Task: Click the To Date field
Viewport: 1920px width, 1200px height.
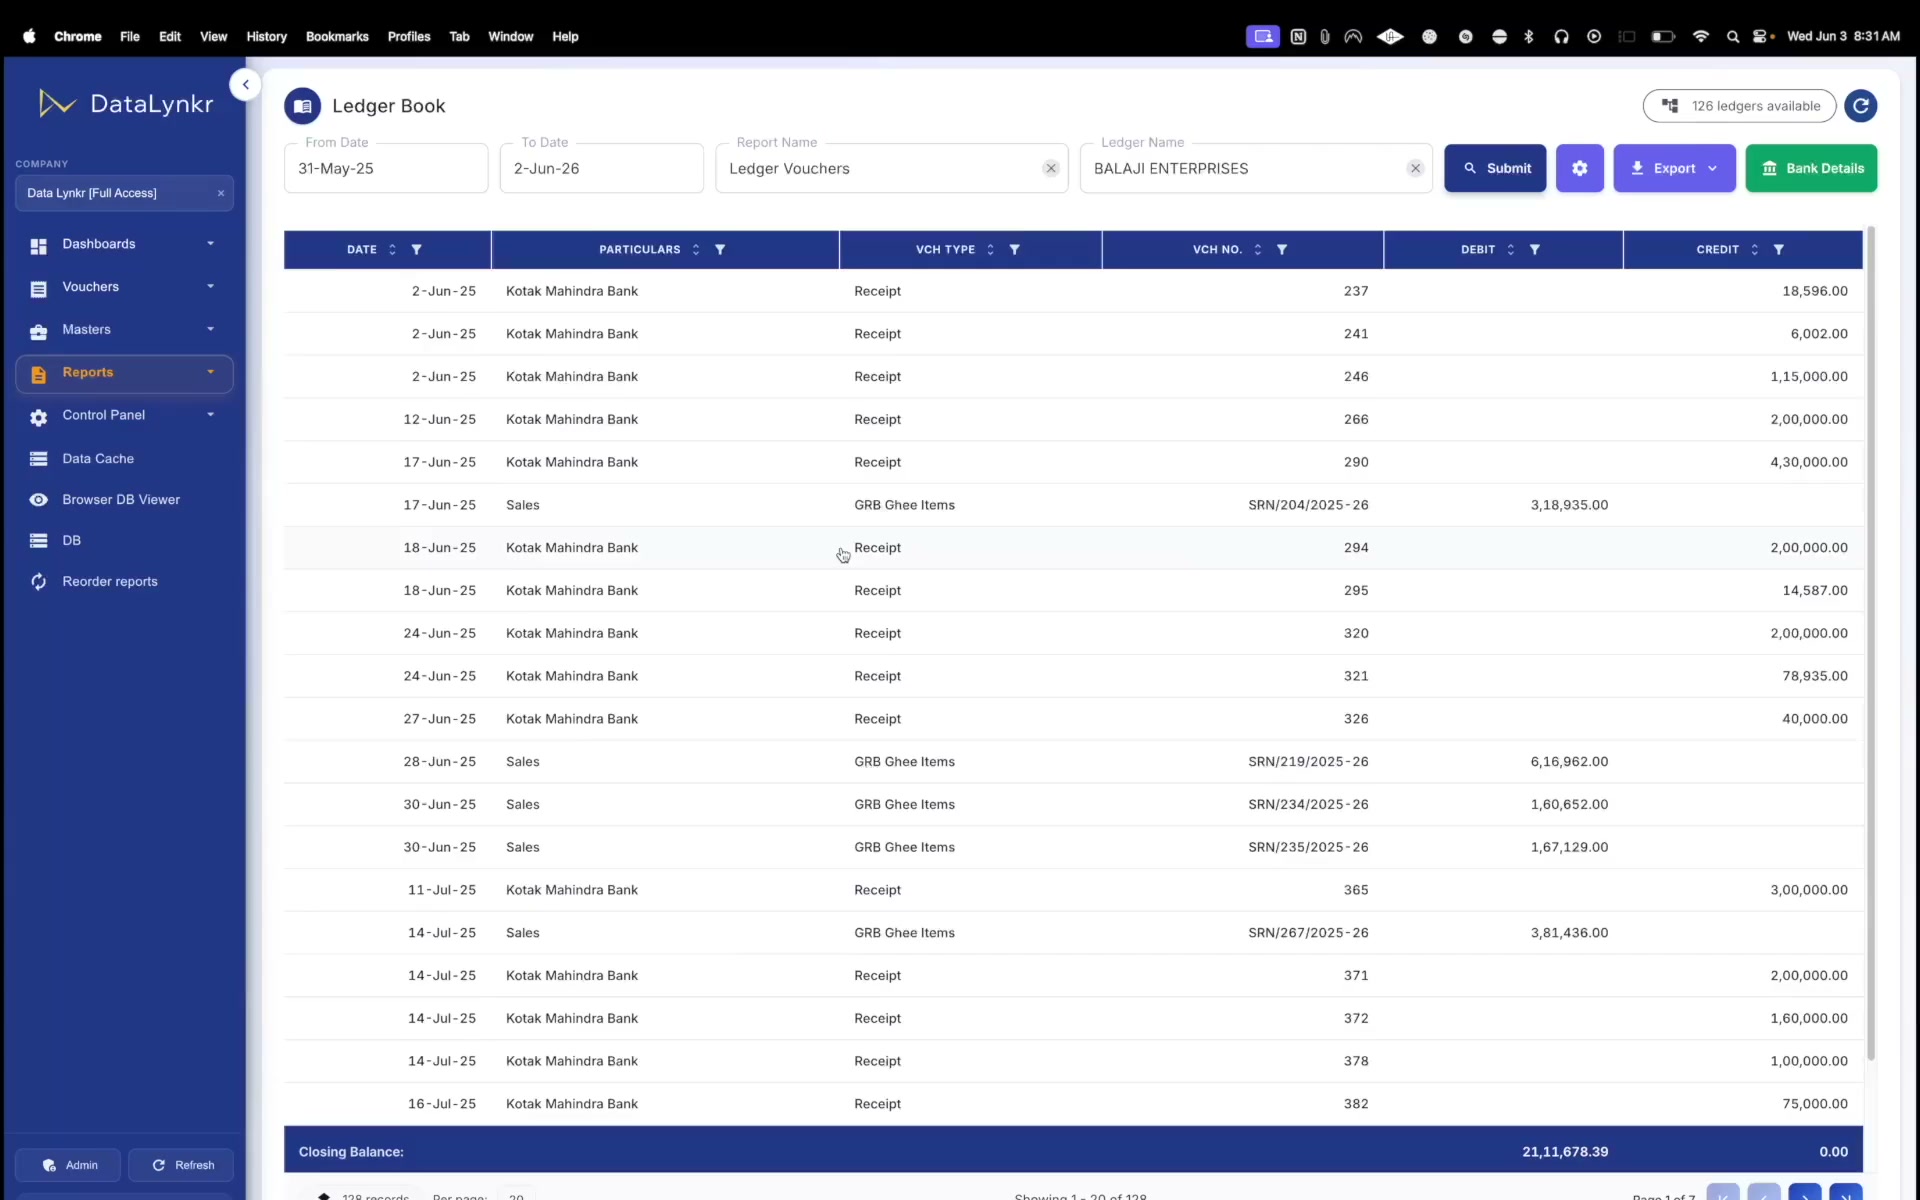Action: (x=601, y=168)
